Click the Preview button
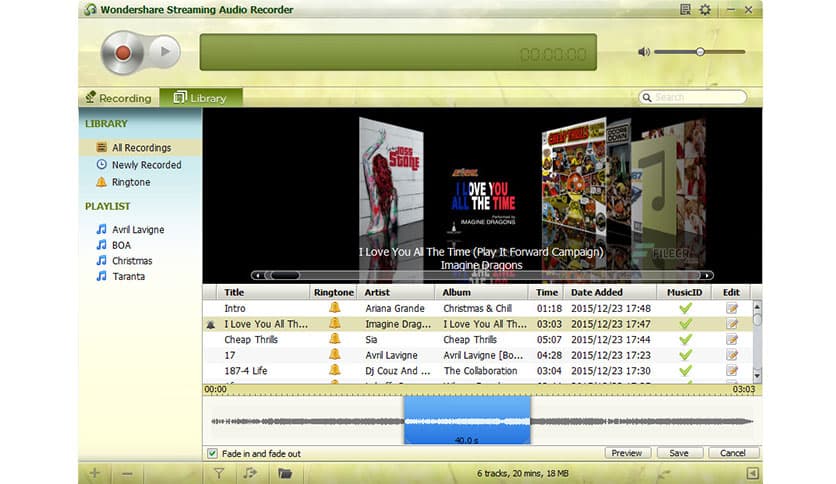 click(627, 453)
